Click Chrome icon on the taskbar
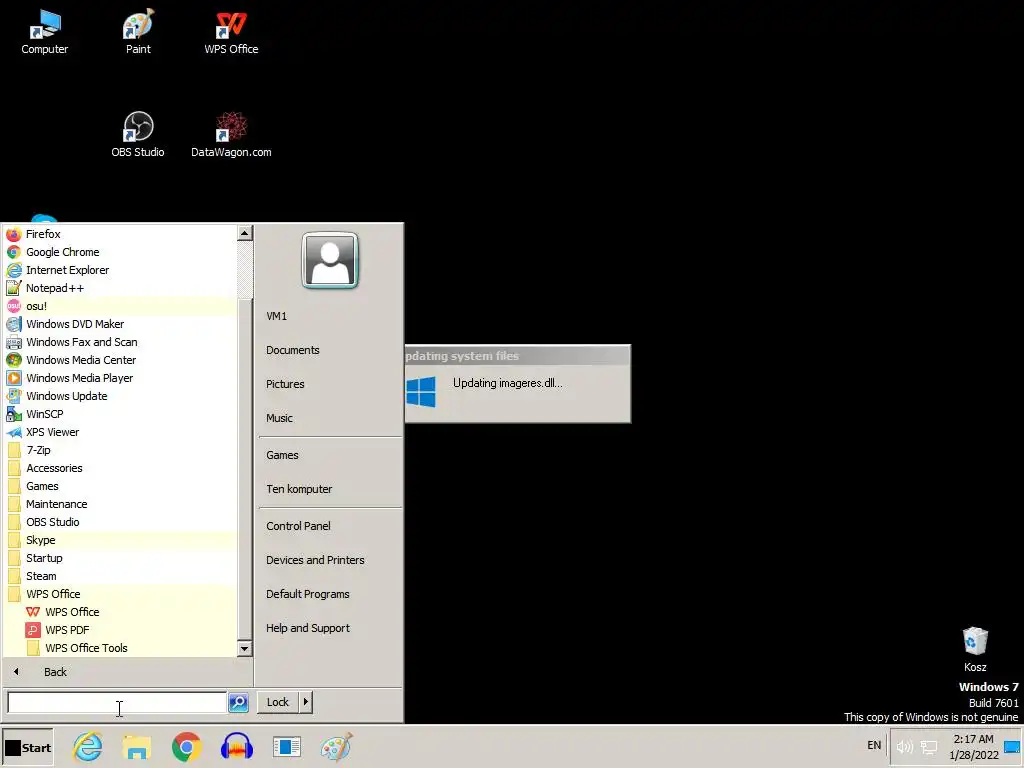This screenshot has height=768, width=1024. pyautogui.click(x=187, y=747)
